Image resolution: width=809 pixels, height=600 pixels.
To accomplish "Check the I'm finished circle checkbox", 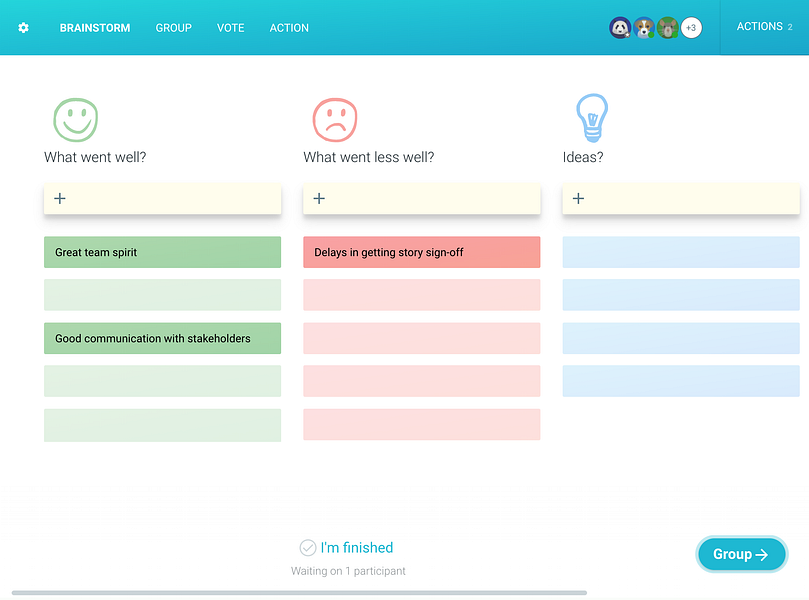I will 308,548.
